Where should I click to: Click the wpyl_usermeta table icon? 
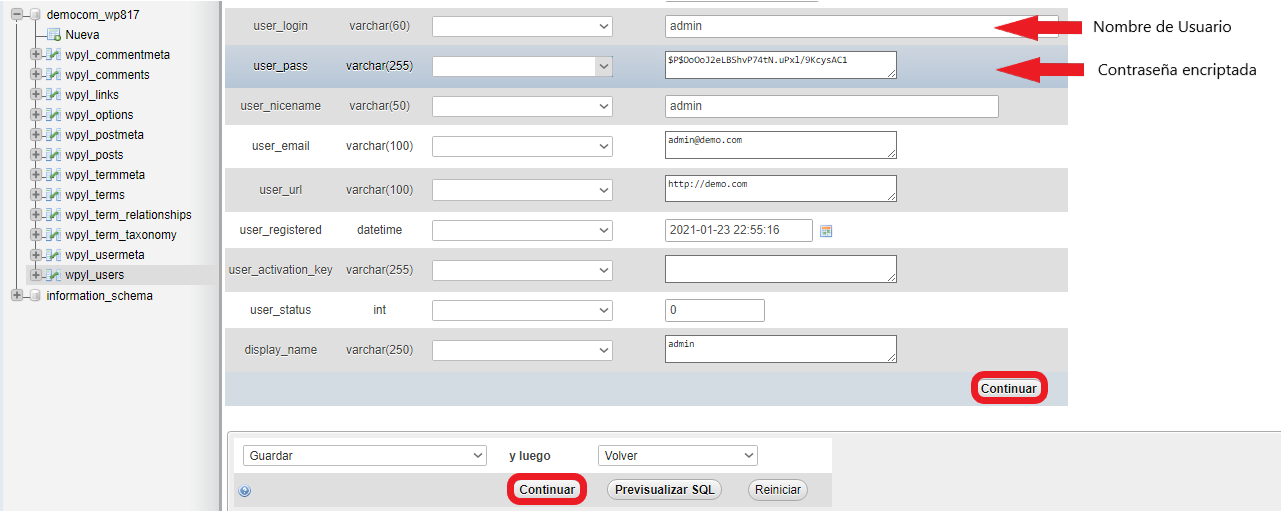pyautogui.click(x=54, y=255)
